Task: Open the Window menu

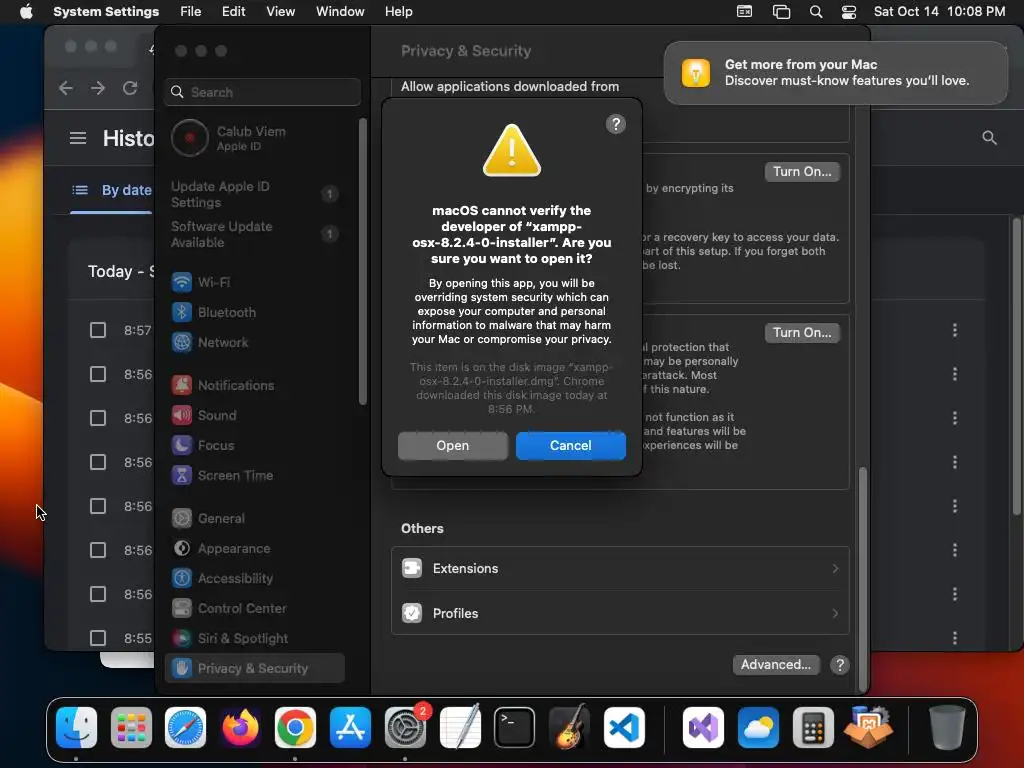Action: pyautogui.click(x=340, y=11)
